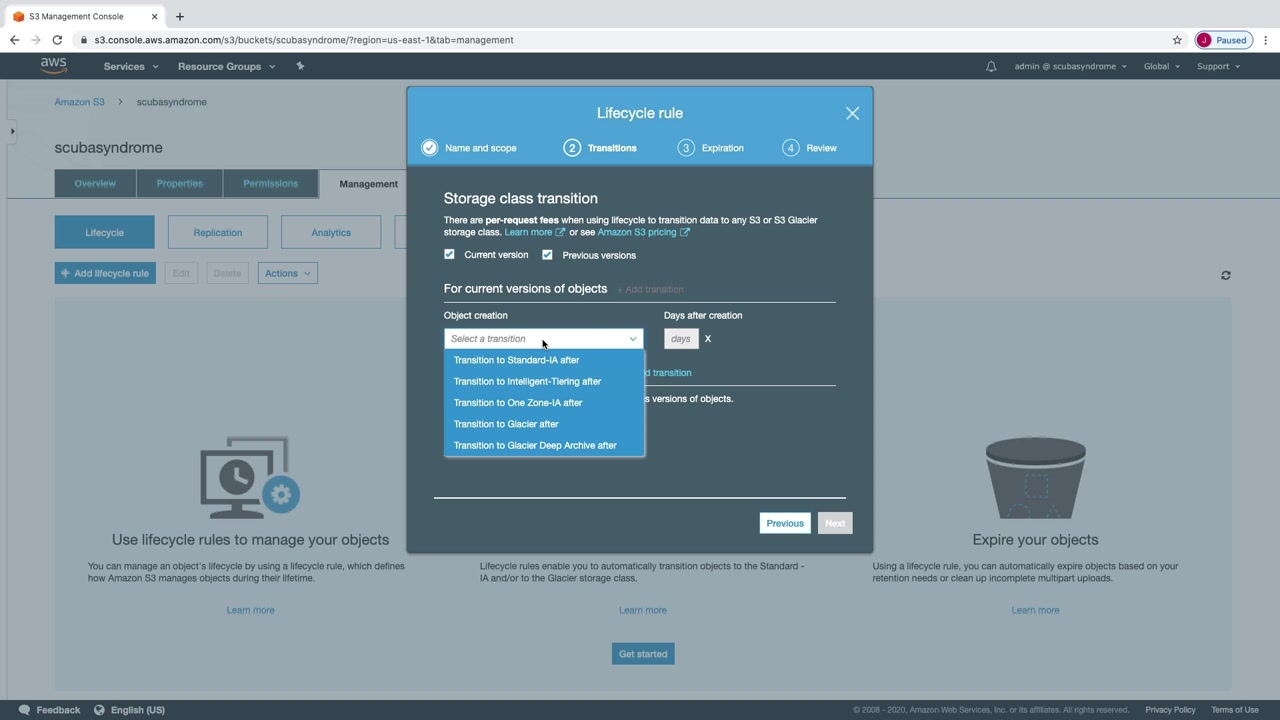Open the Services dropdown menu
1280x720 pixels.
pyautogui.click(x=131, y=66)
